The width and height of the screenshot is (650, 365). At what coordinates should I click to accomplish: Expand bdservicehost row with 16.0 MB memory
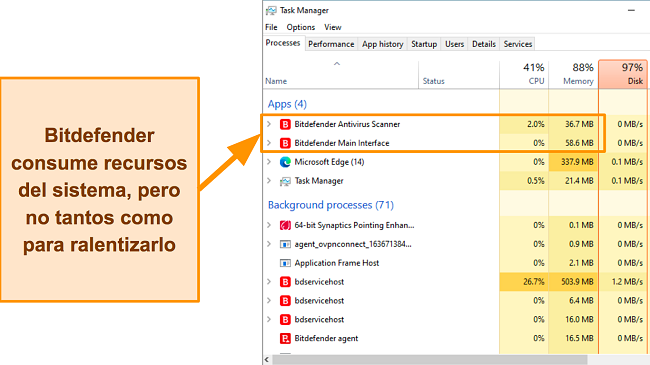(269, 320)
